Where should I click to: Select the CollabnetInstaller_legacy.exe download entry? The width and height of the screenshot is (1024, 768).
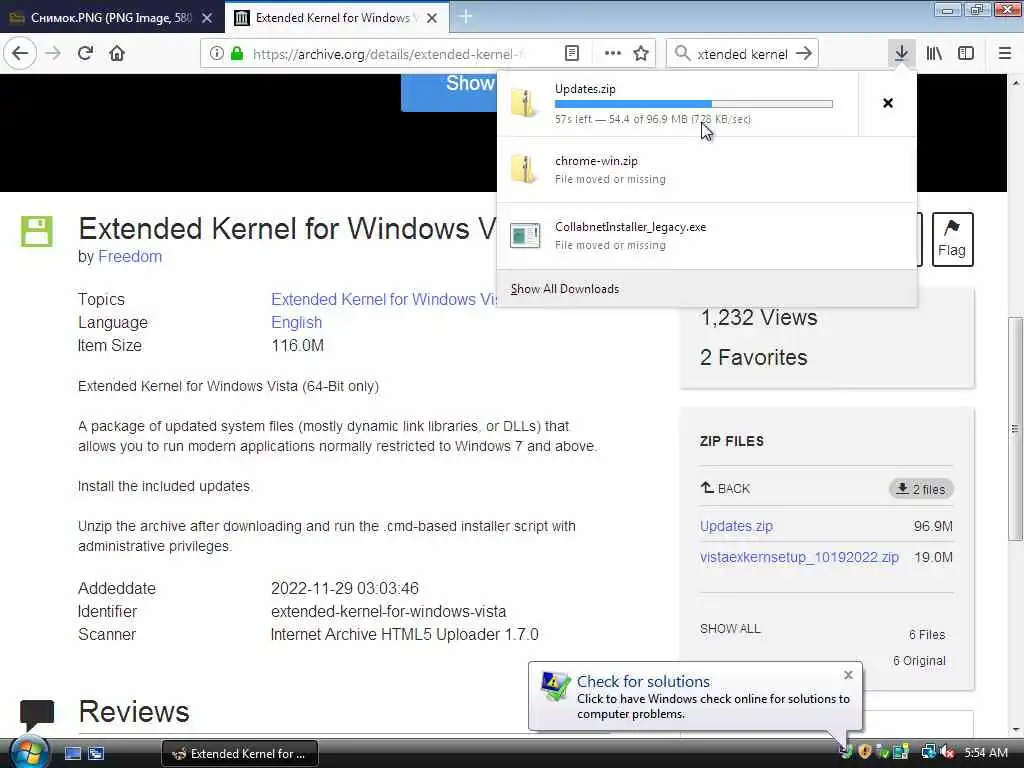707,236
